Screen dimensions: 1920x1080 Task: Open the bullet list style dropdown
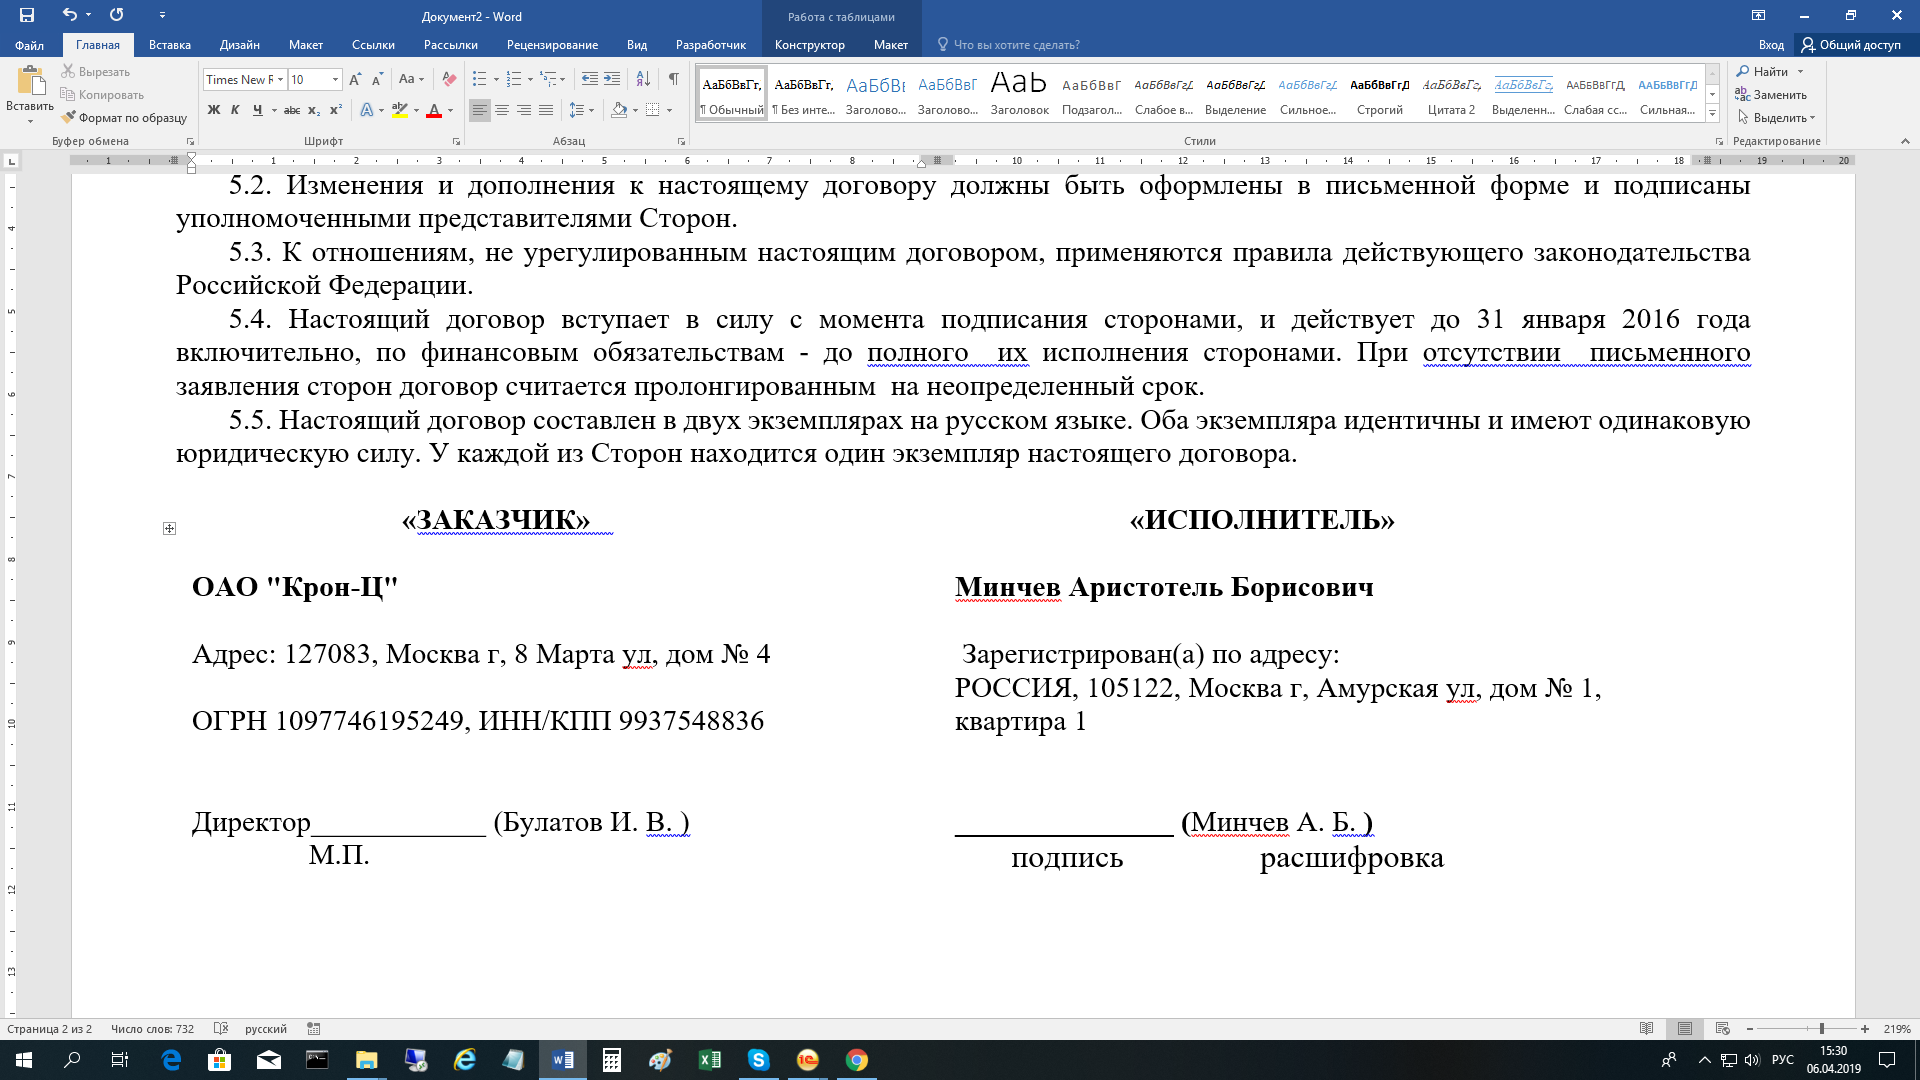(496, 79)
